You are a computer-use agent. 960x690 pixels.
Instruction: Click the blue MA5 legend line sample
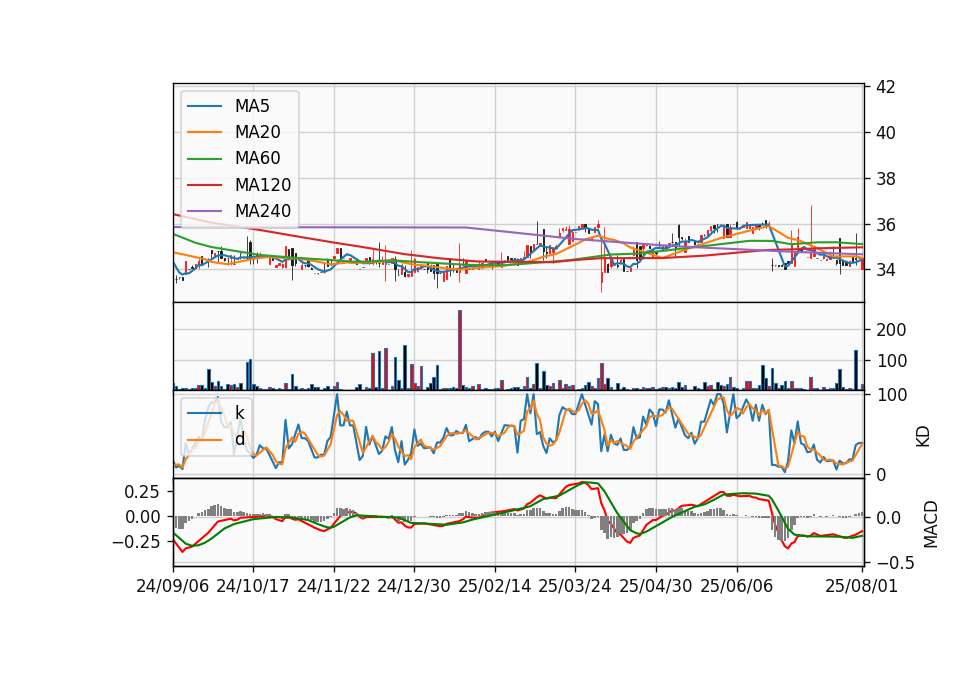pyautogui.click(x=204, y=107)
